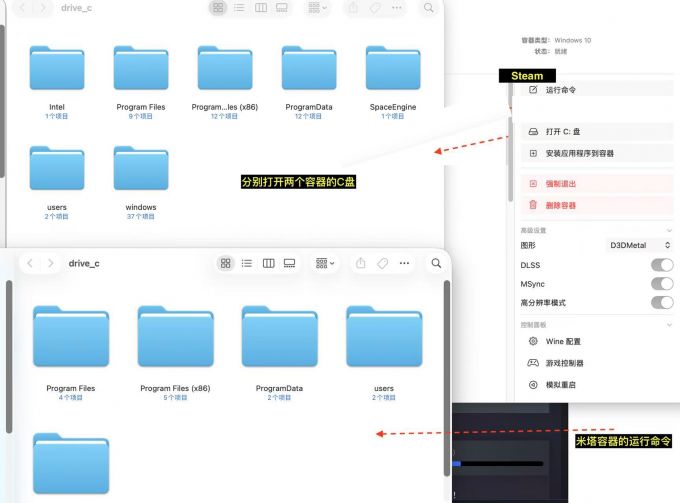Click Tags icon in lower Finder toolbar
This screenshot has height=503, width=680.
[x=382, y=263]
